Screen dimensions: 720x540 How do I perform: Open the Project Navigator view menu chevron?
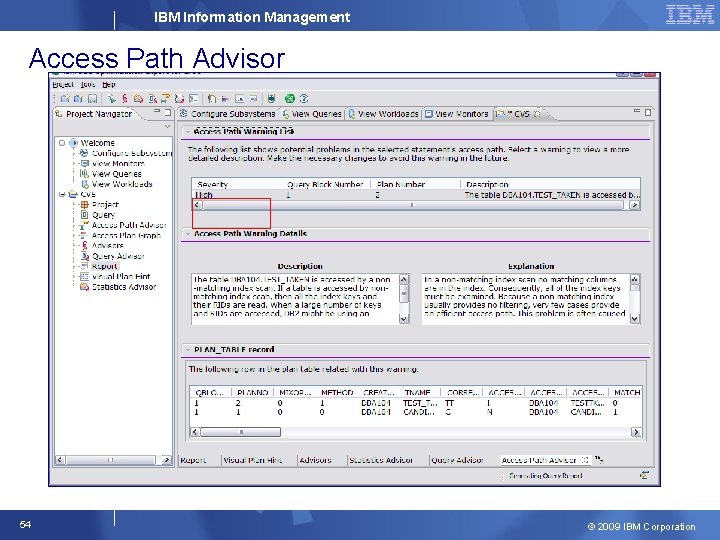(x=167, y=126)
